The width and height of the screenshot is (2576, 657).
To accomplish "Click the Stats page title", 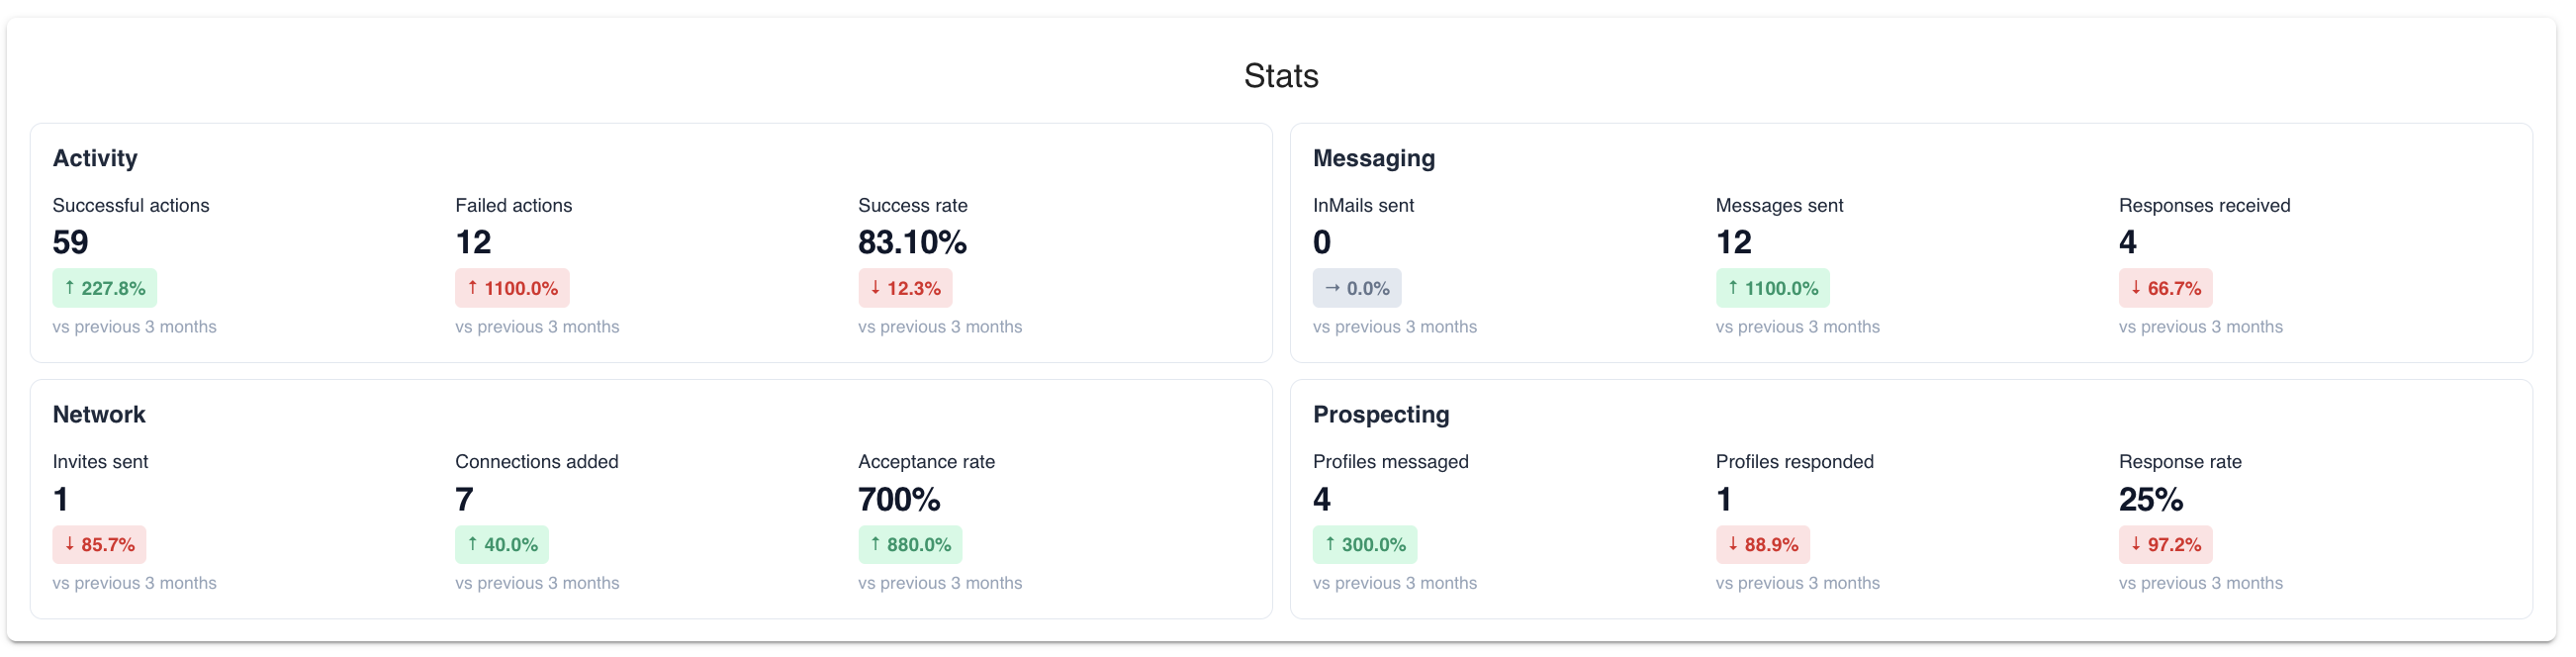I will pos(1281,76).
